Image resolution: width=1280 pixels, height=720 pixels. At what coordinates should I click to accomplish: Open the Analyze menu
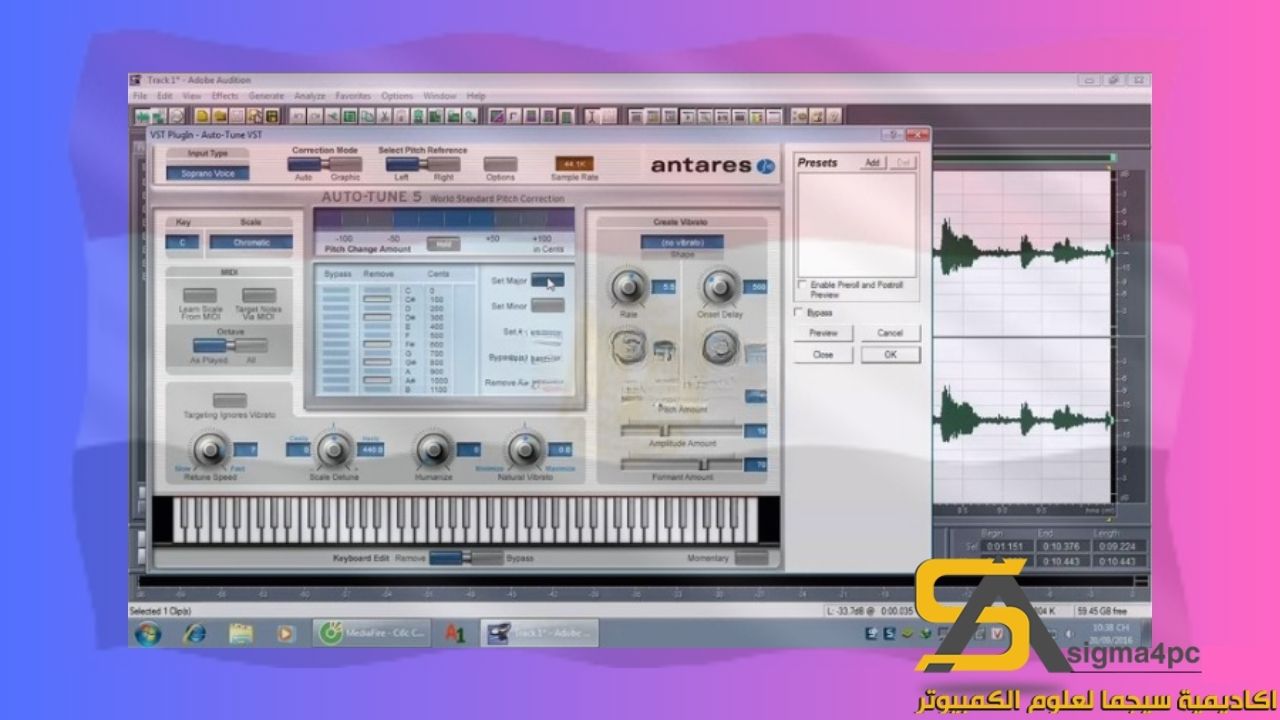point(310,96)
